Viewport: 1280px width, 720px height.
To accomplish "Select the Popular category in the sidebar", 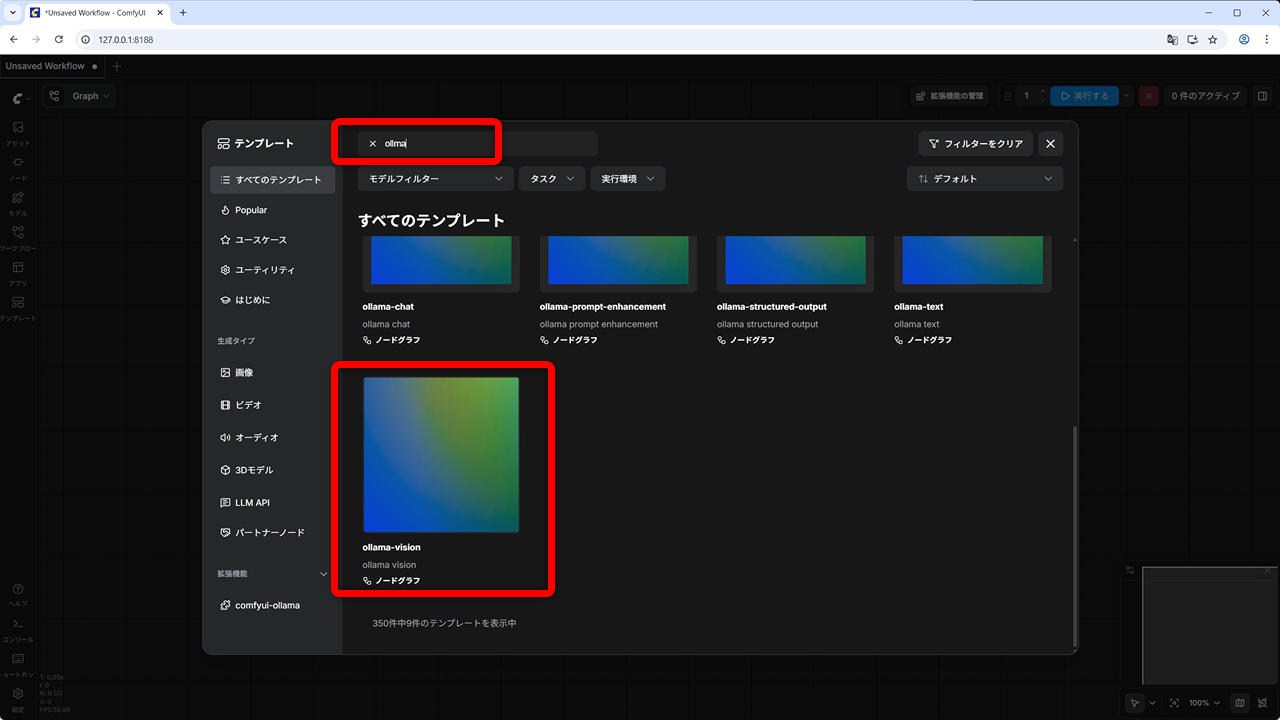I will [x=251, y=210].
